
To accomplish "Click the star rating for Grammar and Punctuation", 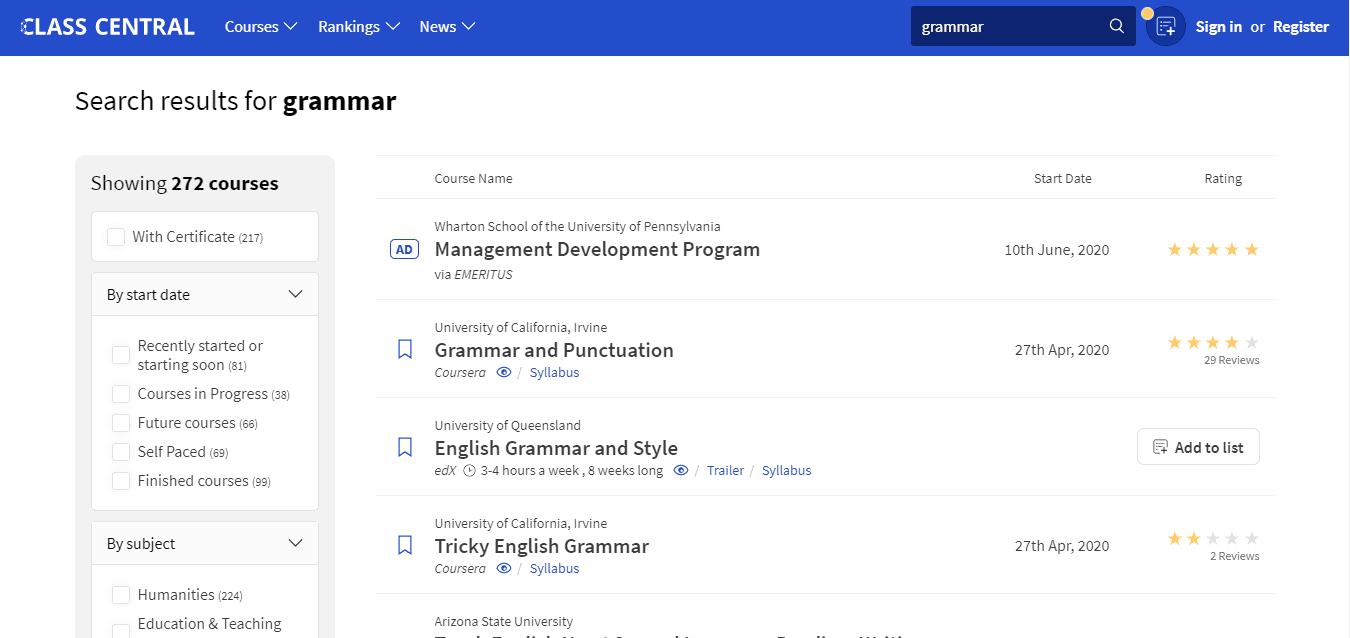I will 1213,342.
